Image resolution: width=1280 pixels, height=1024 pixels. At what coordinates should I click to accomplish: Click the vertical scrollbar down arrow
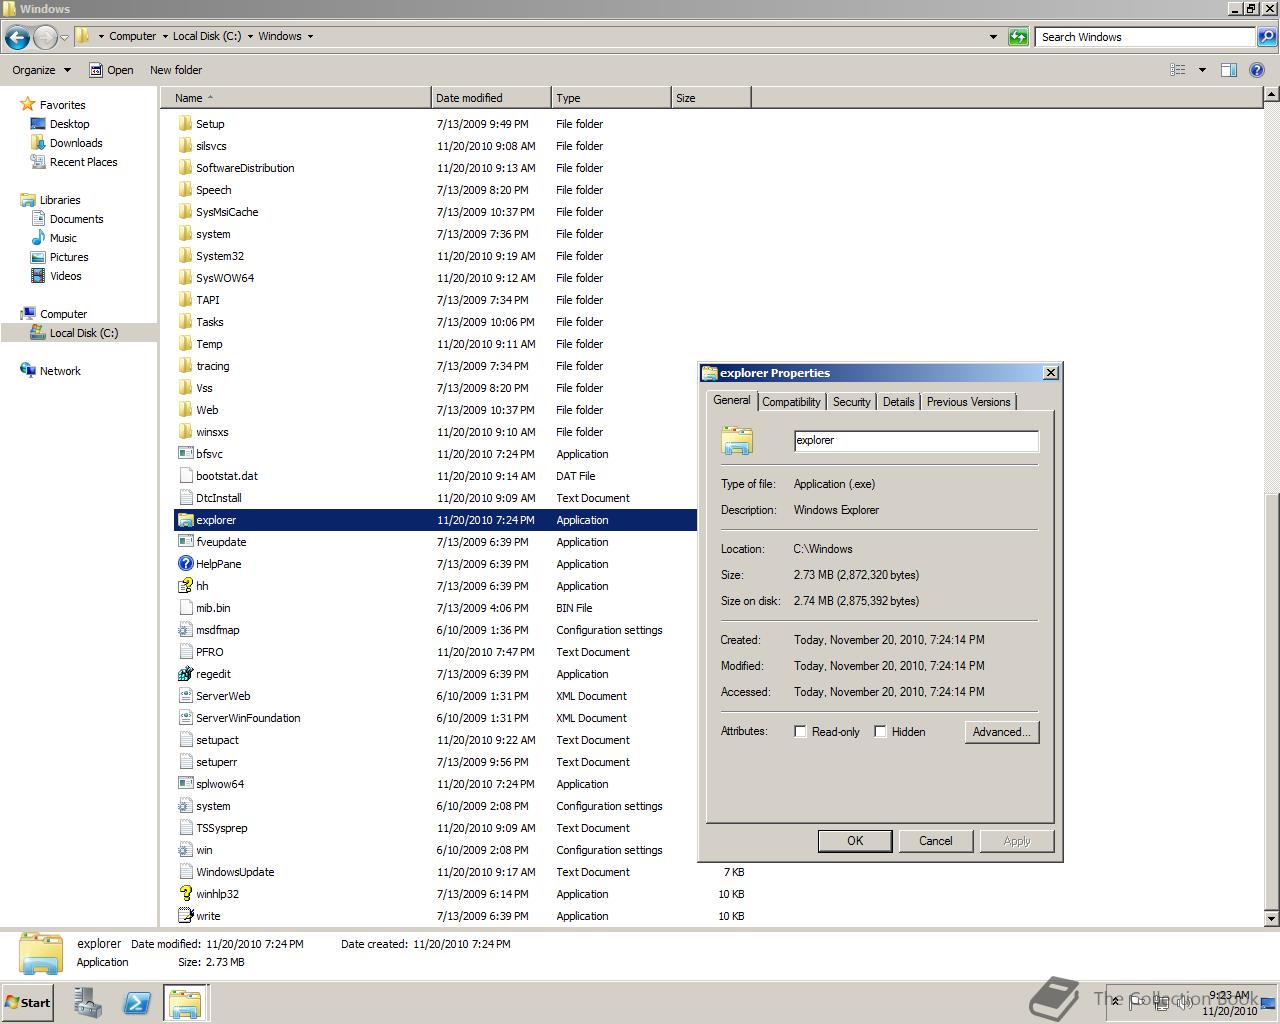coord(1271,918)
